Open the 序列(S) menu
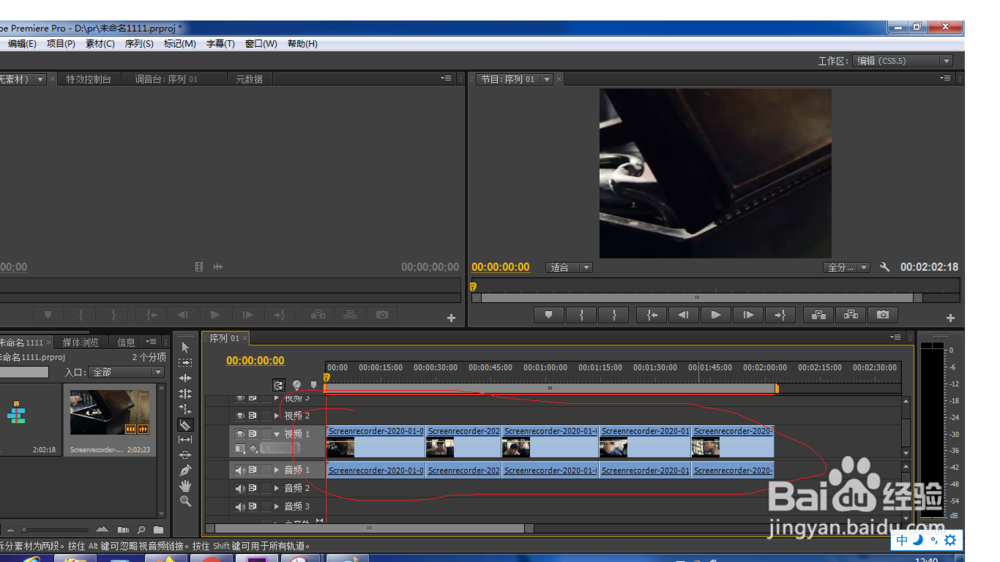Image resolution: width=1000 pixels, height=562 pixels. [139, 43]
